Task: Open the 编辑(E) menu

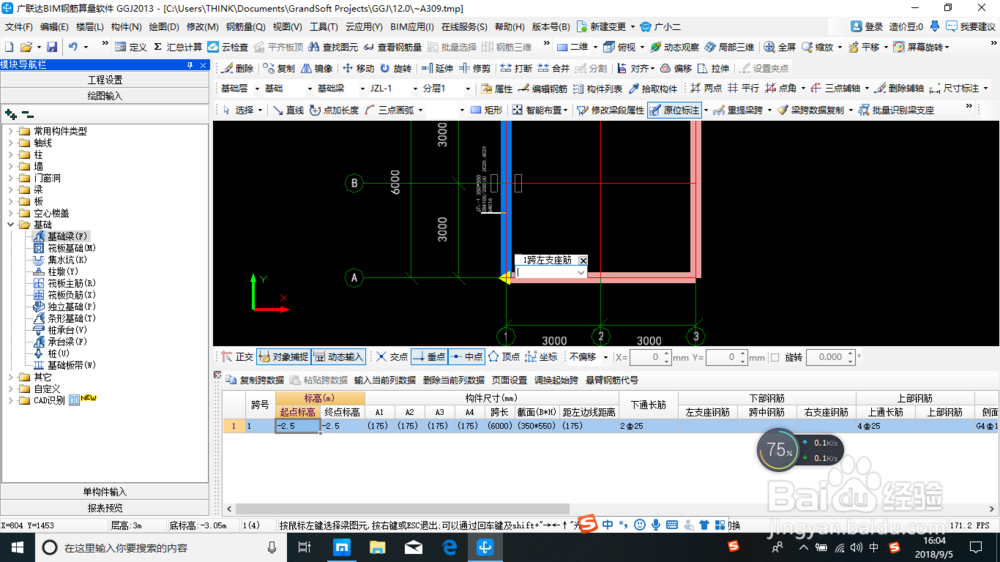Action: pyautogui.click(x=54, y=27)
